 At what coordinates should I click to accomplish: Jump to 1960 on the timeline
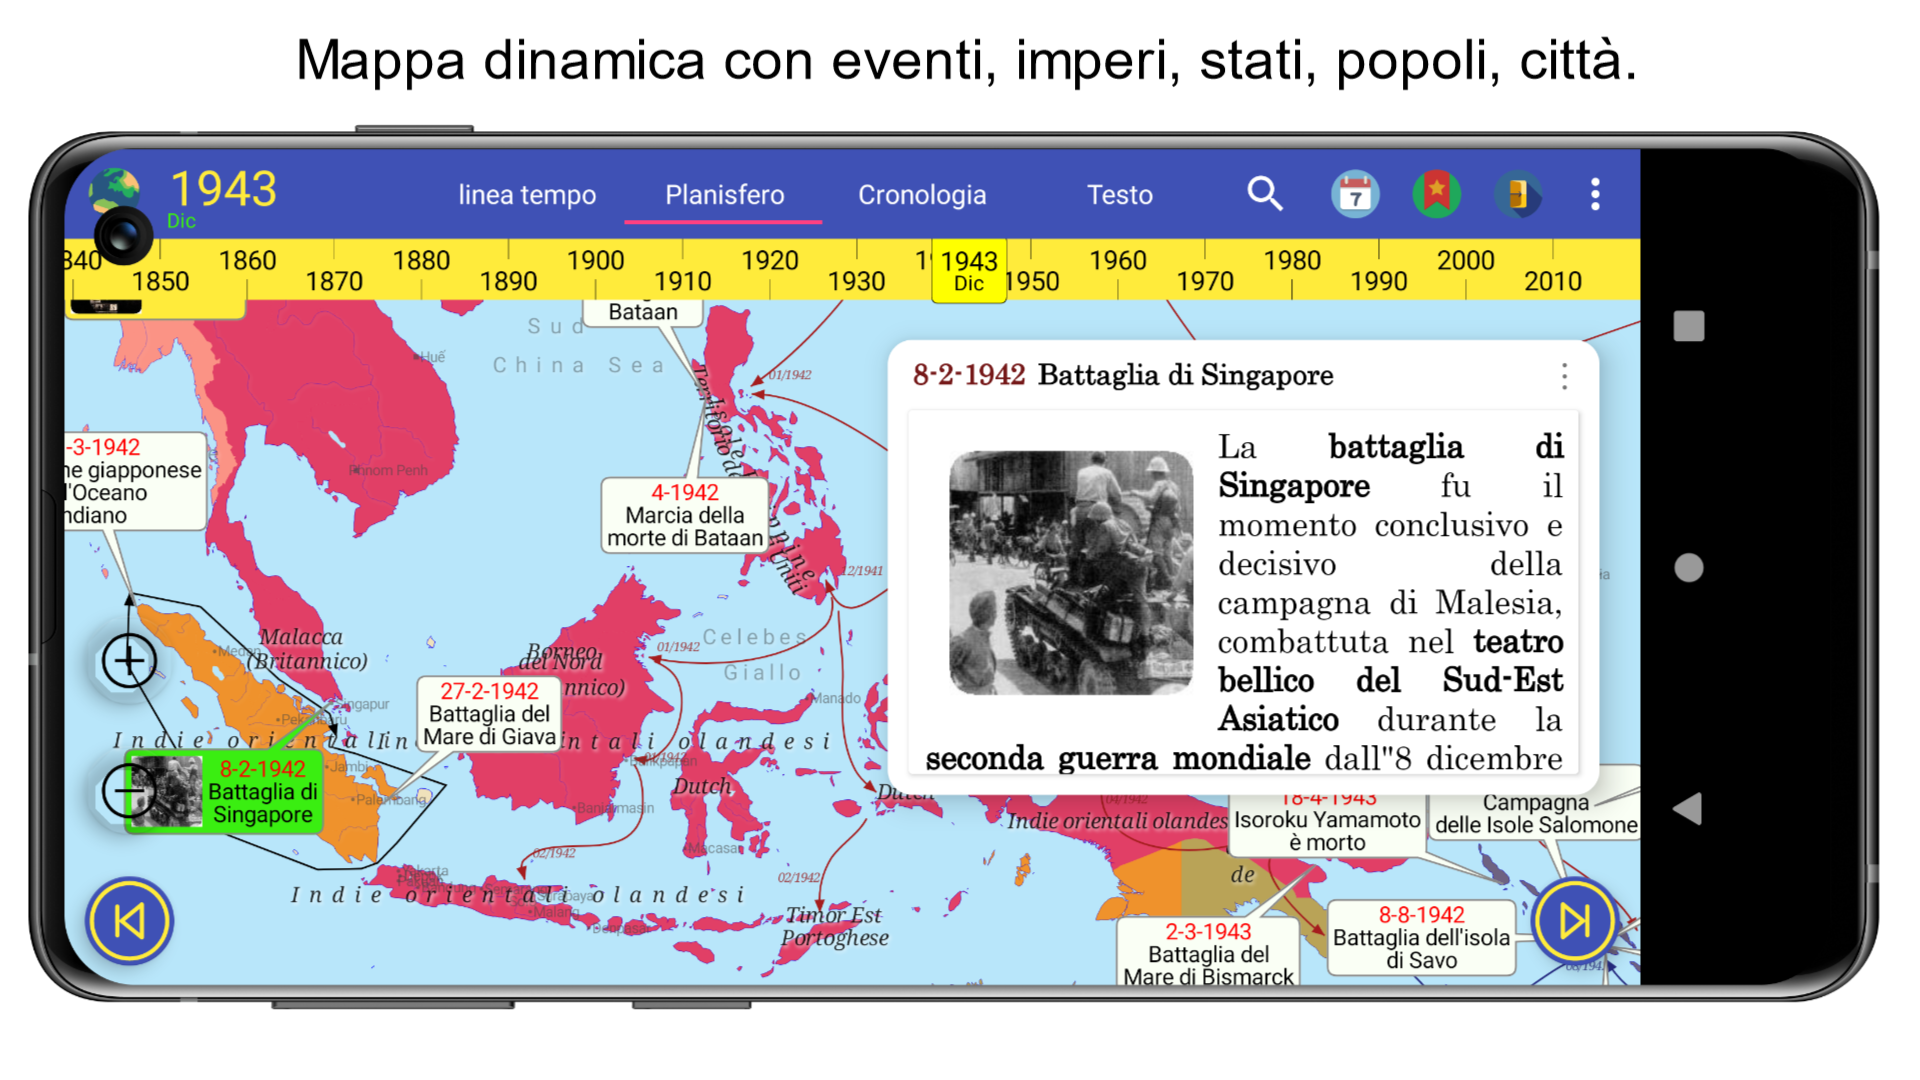[x=1117, y=261]
